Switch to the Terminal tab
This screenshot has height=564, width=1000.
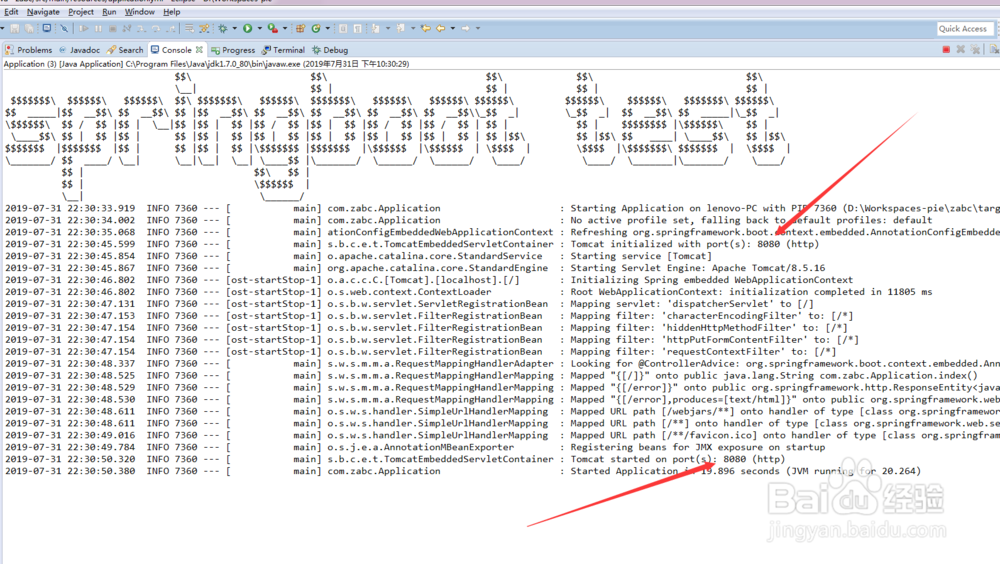(x=283, y=50)
